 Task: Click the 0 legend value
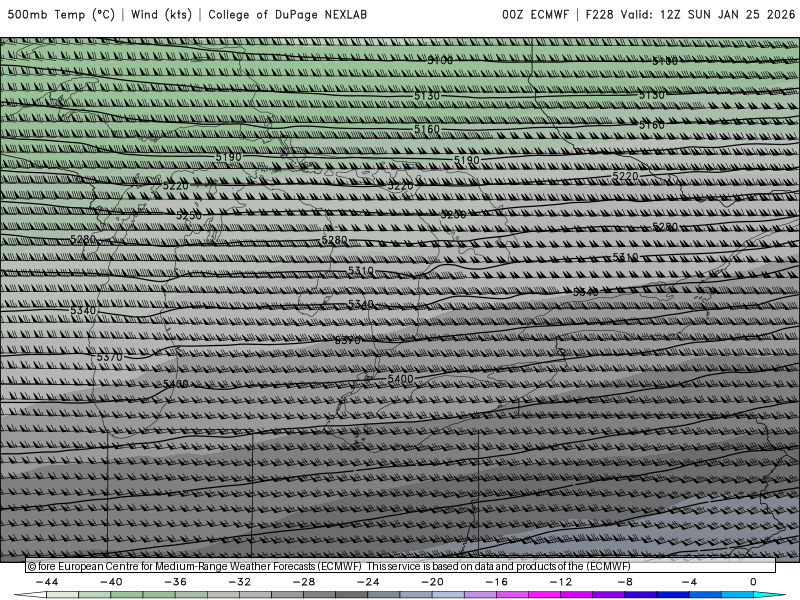(x=753, y=582)
